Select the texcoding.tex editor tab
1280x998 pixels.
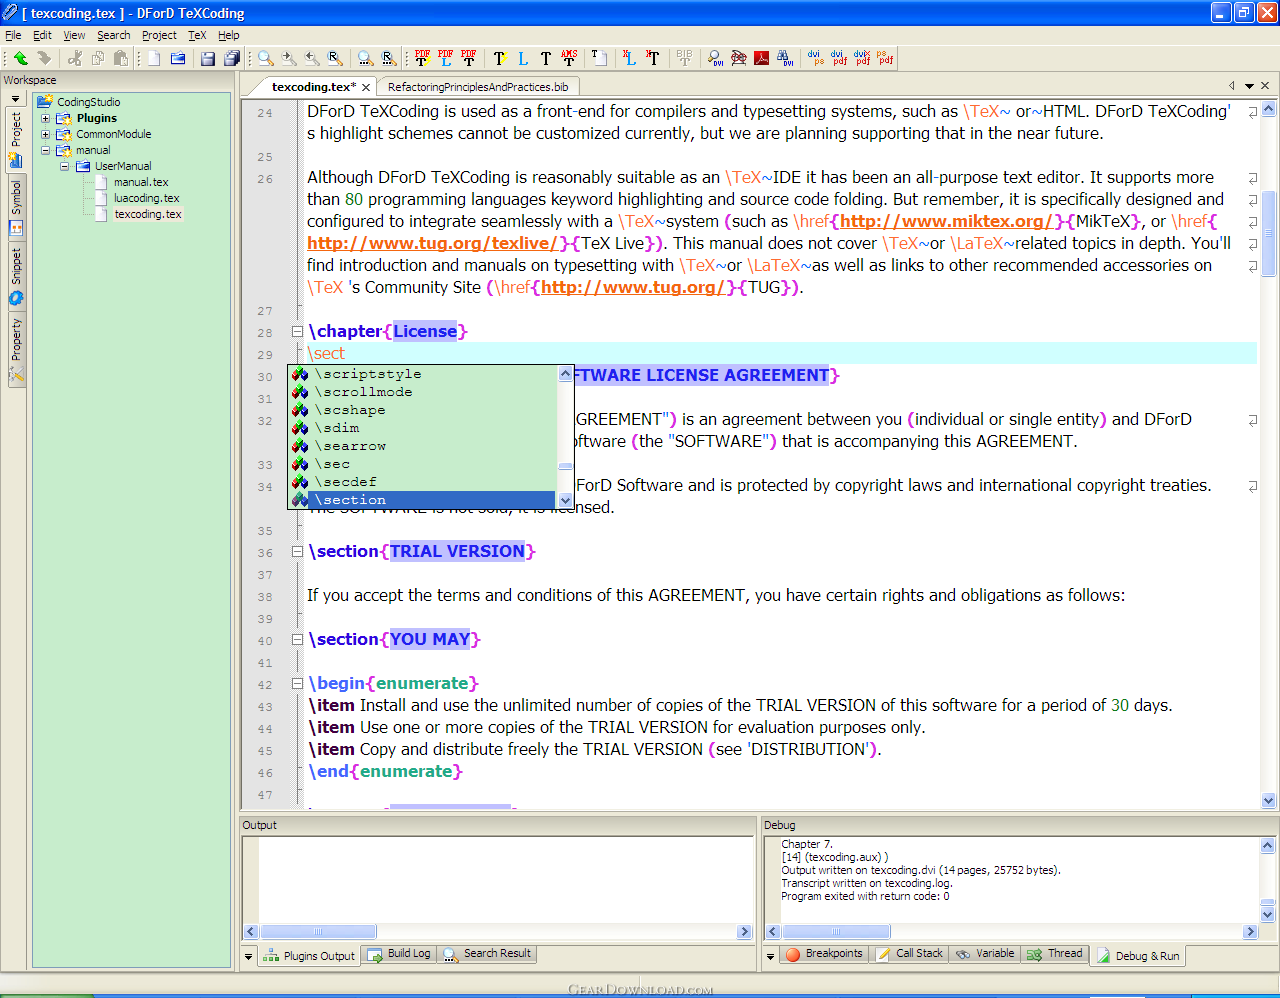point(313,87)
